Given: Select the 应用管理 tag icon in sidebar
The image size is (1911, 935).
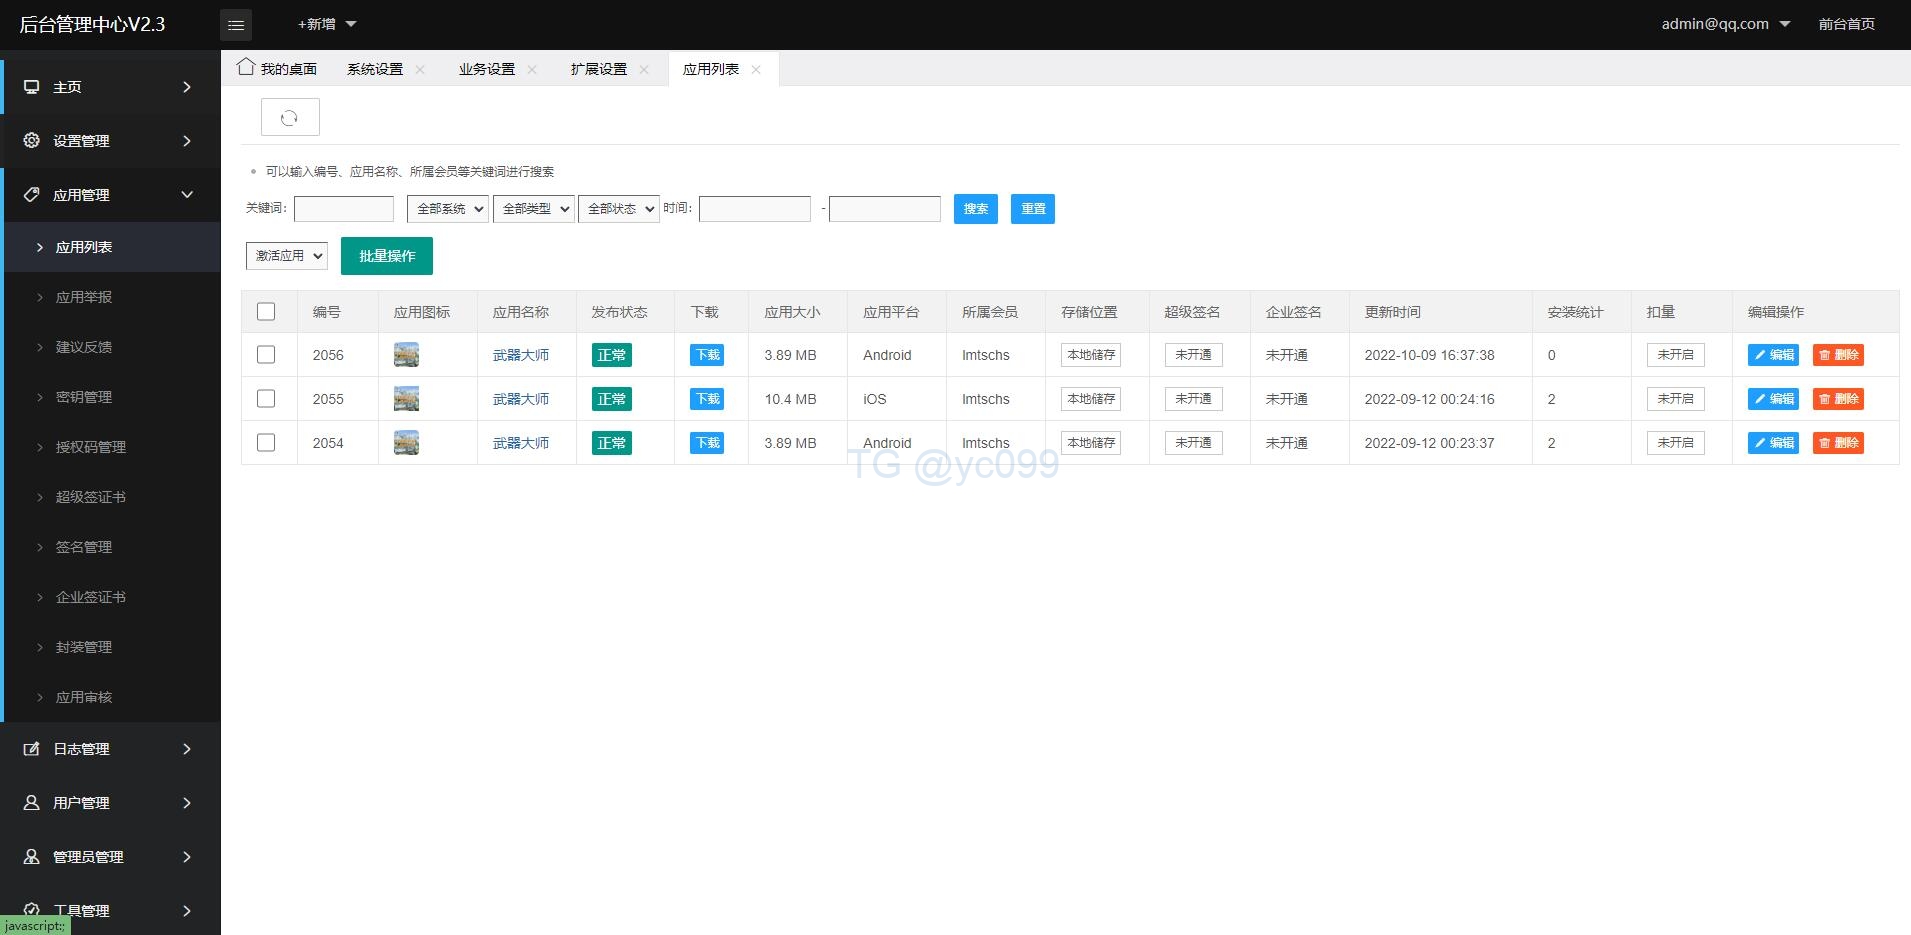Looking at the screenshot, I should pos(32,194).
